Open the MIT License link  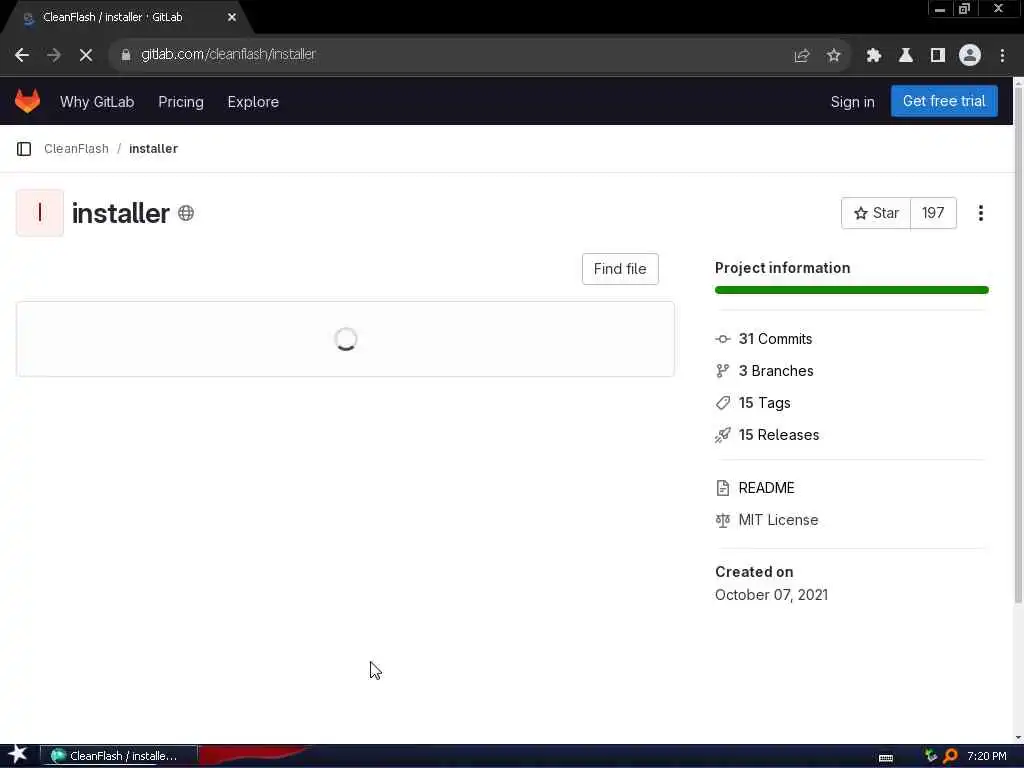pos(778,520)
